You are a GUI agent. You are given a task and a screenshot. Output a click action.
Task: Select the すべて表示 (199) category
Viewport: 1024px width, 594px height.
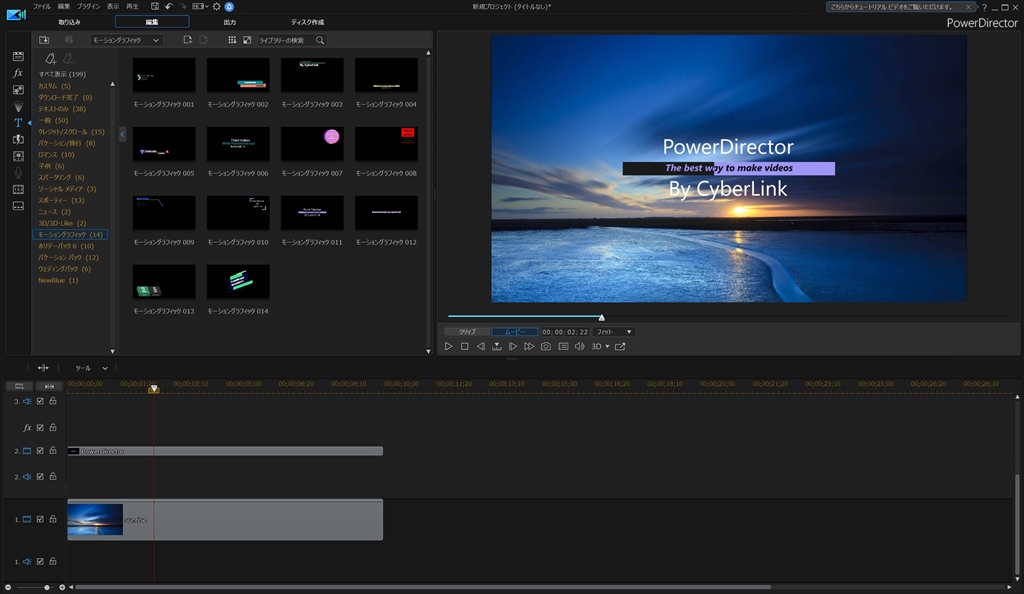click(62, 74)
